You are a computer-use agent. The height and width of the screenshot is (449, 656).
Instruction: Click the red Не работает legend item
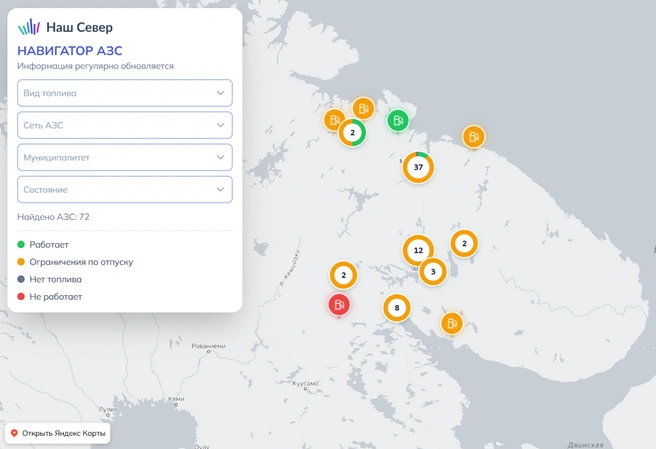click(x=50, y=297)
